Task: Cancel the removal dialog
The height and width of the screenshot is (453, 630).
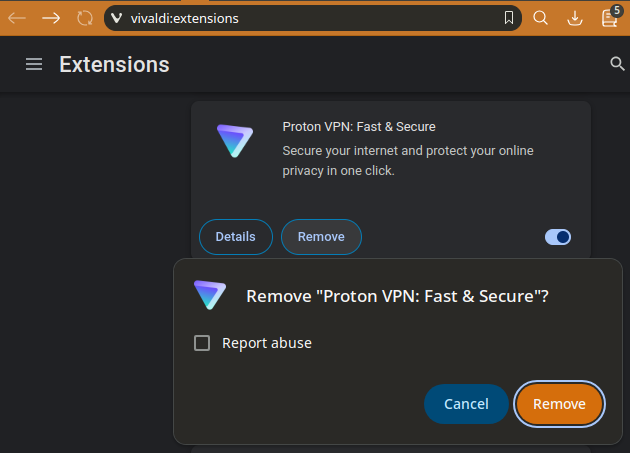Action: 466,404
